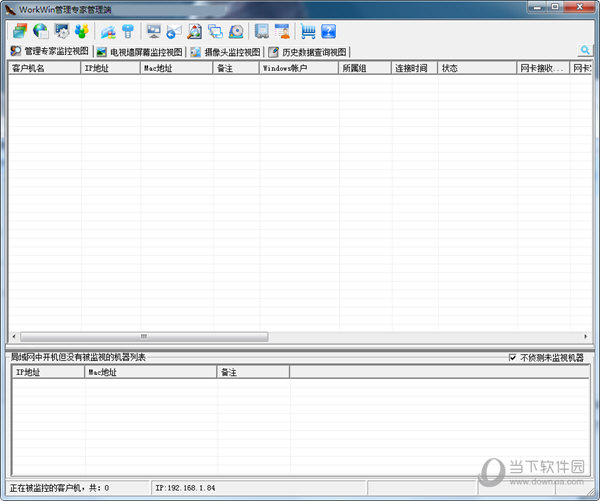Click the disc drive toolbar icon

pyautogui.click(x=237, y=31)
